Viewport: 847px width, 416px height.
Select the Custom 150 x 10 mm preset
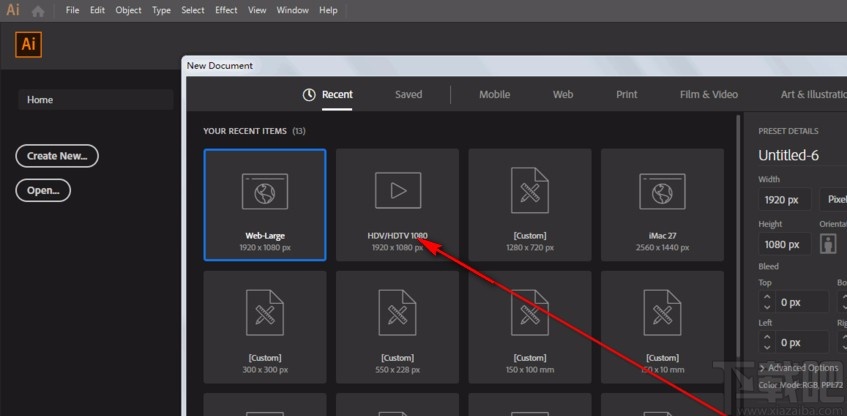click(662, 327)
